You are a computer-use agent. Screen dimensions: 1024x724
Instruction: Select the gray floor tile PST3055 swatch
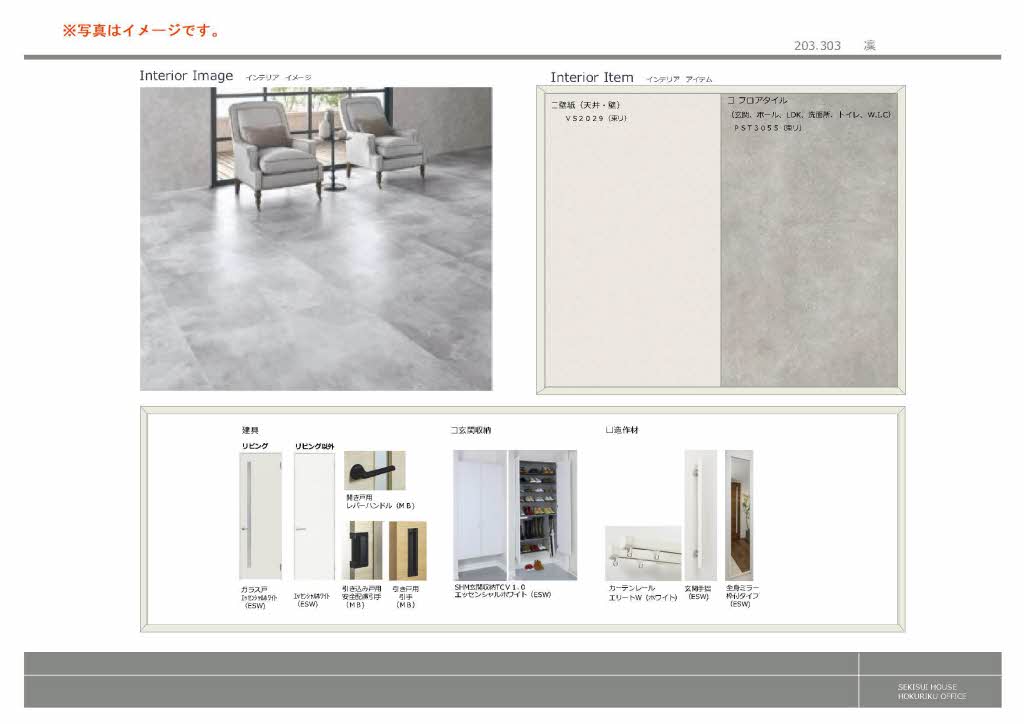(x=810, y=250)
